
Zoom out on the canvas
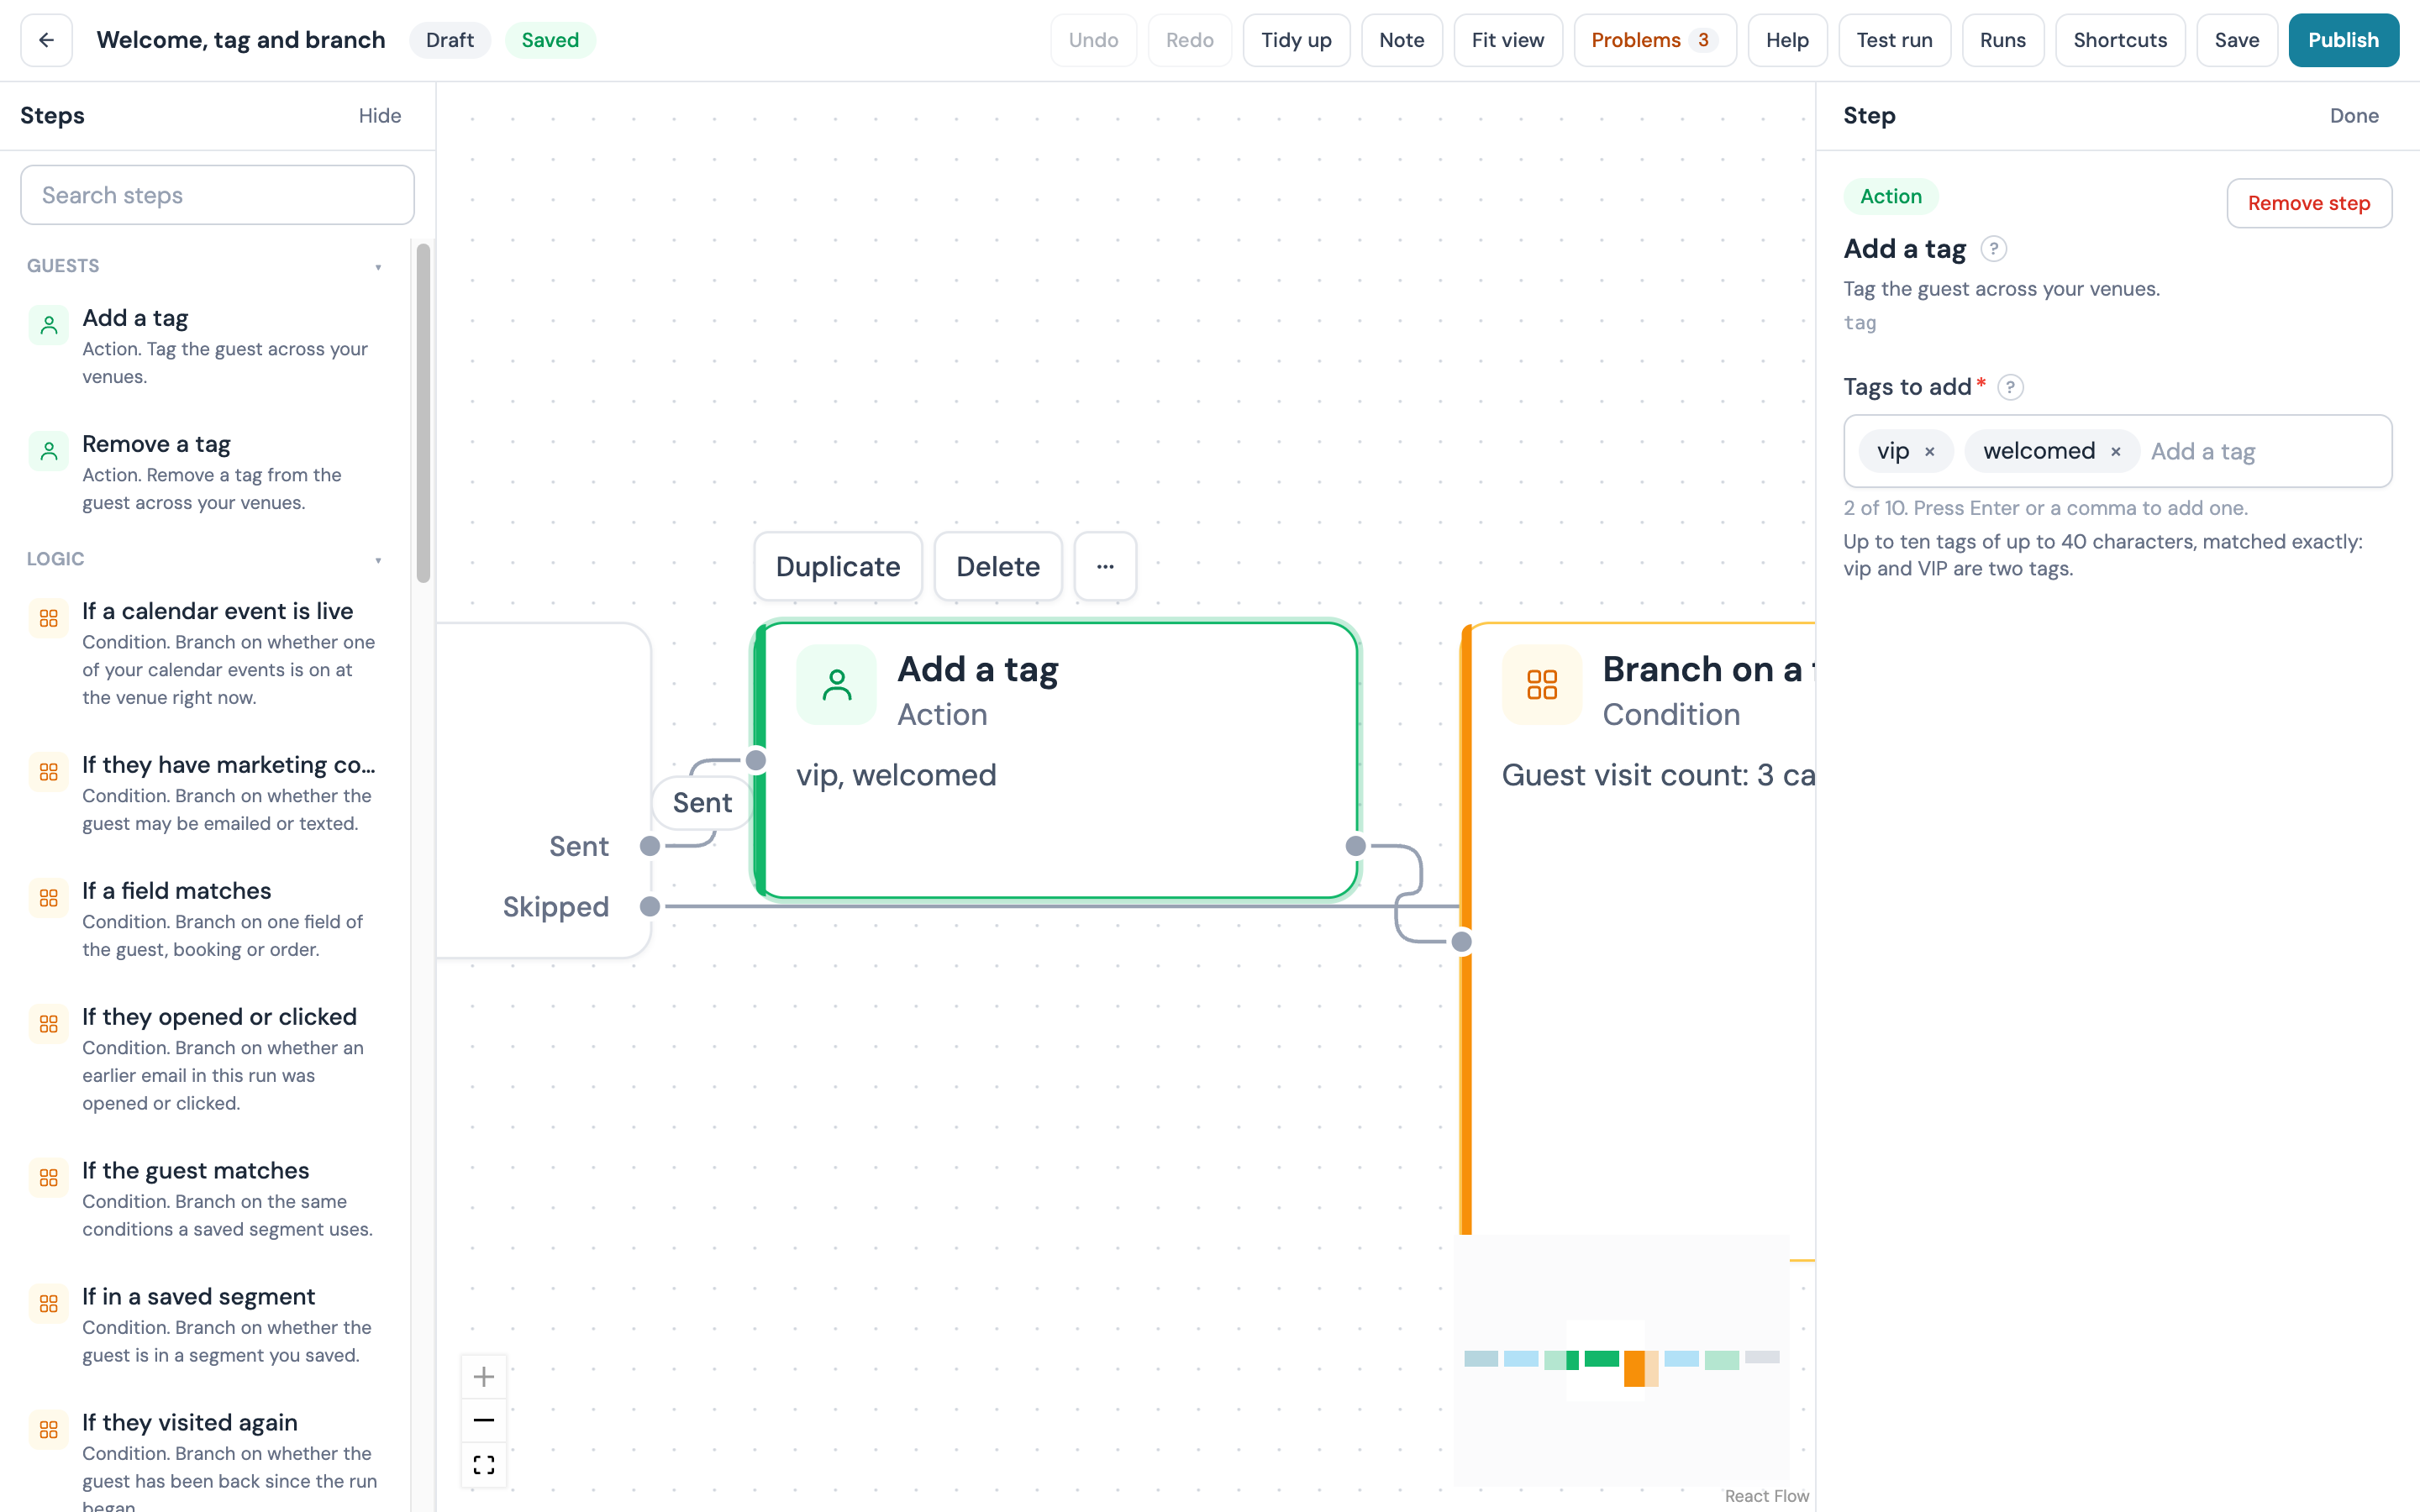(484, 1421)
